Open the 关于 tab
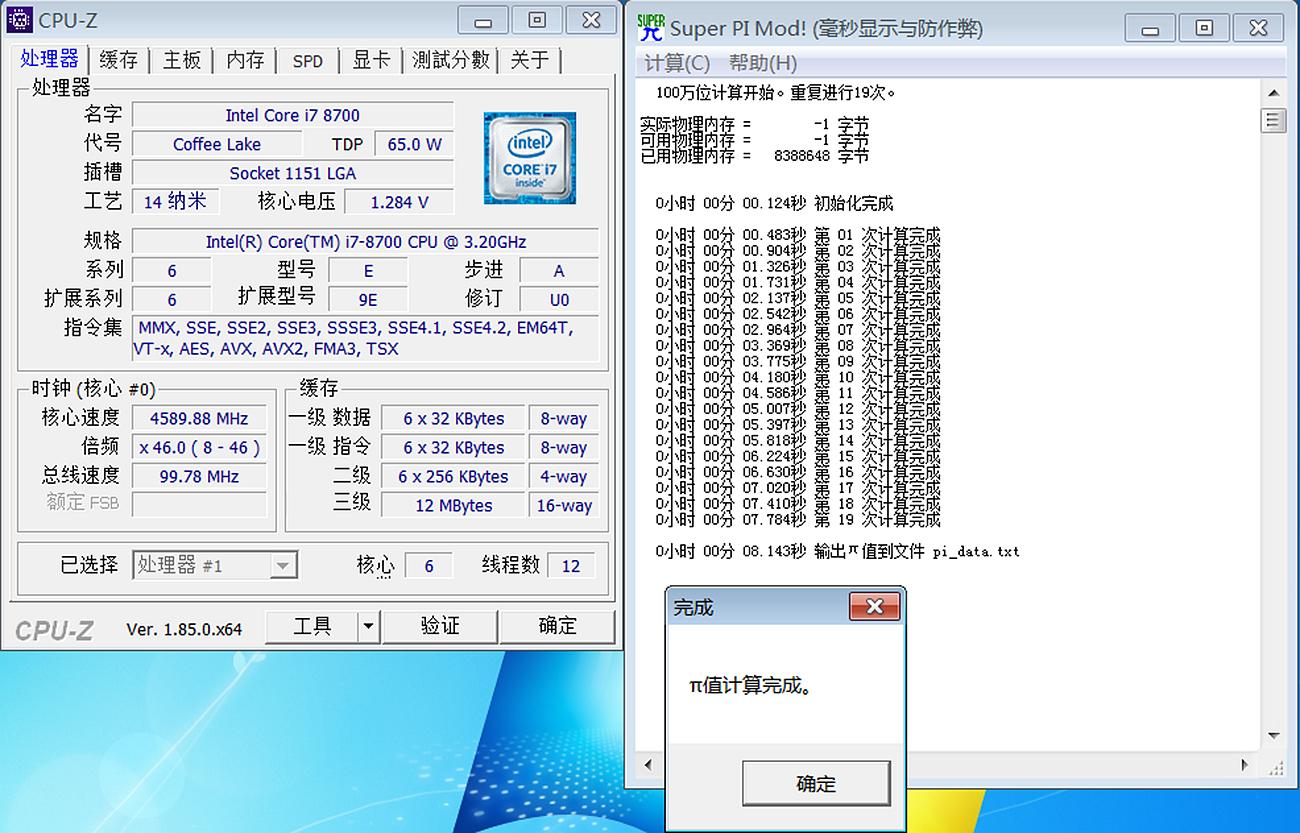 (530, 60)
